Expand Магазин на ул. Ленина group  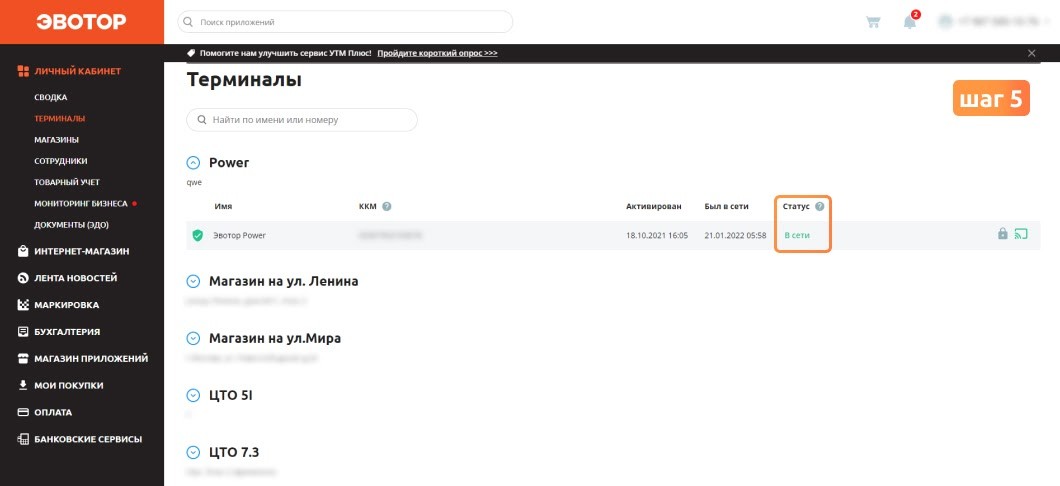pos(193,281)
